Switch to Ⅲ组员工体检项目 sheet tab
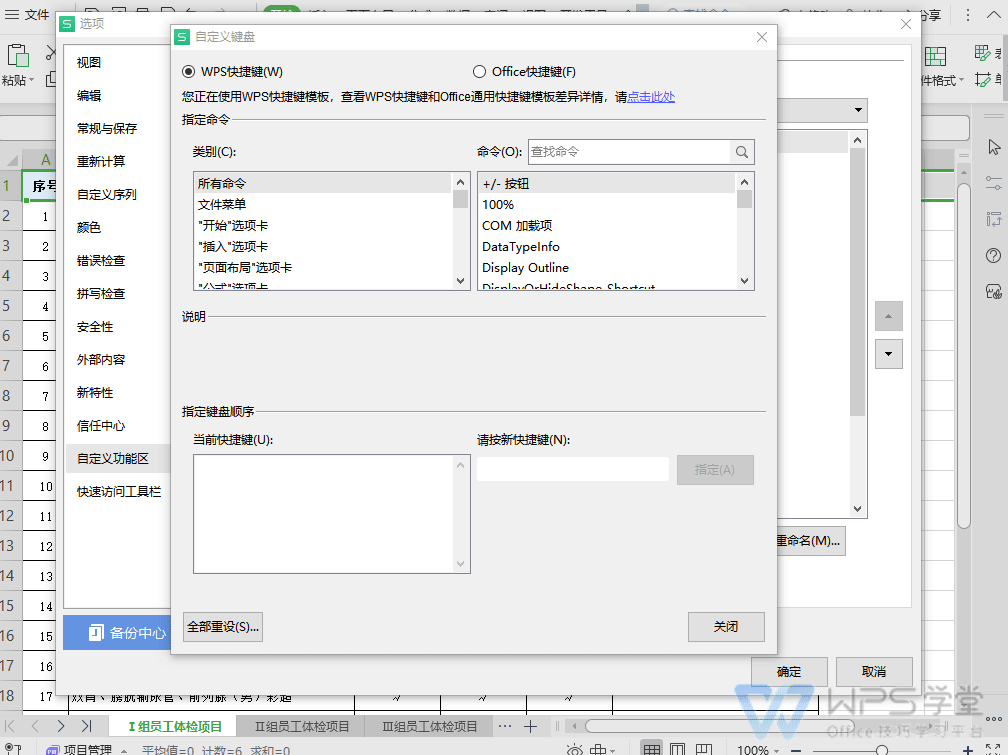 [429, 726]
